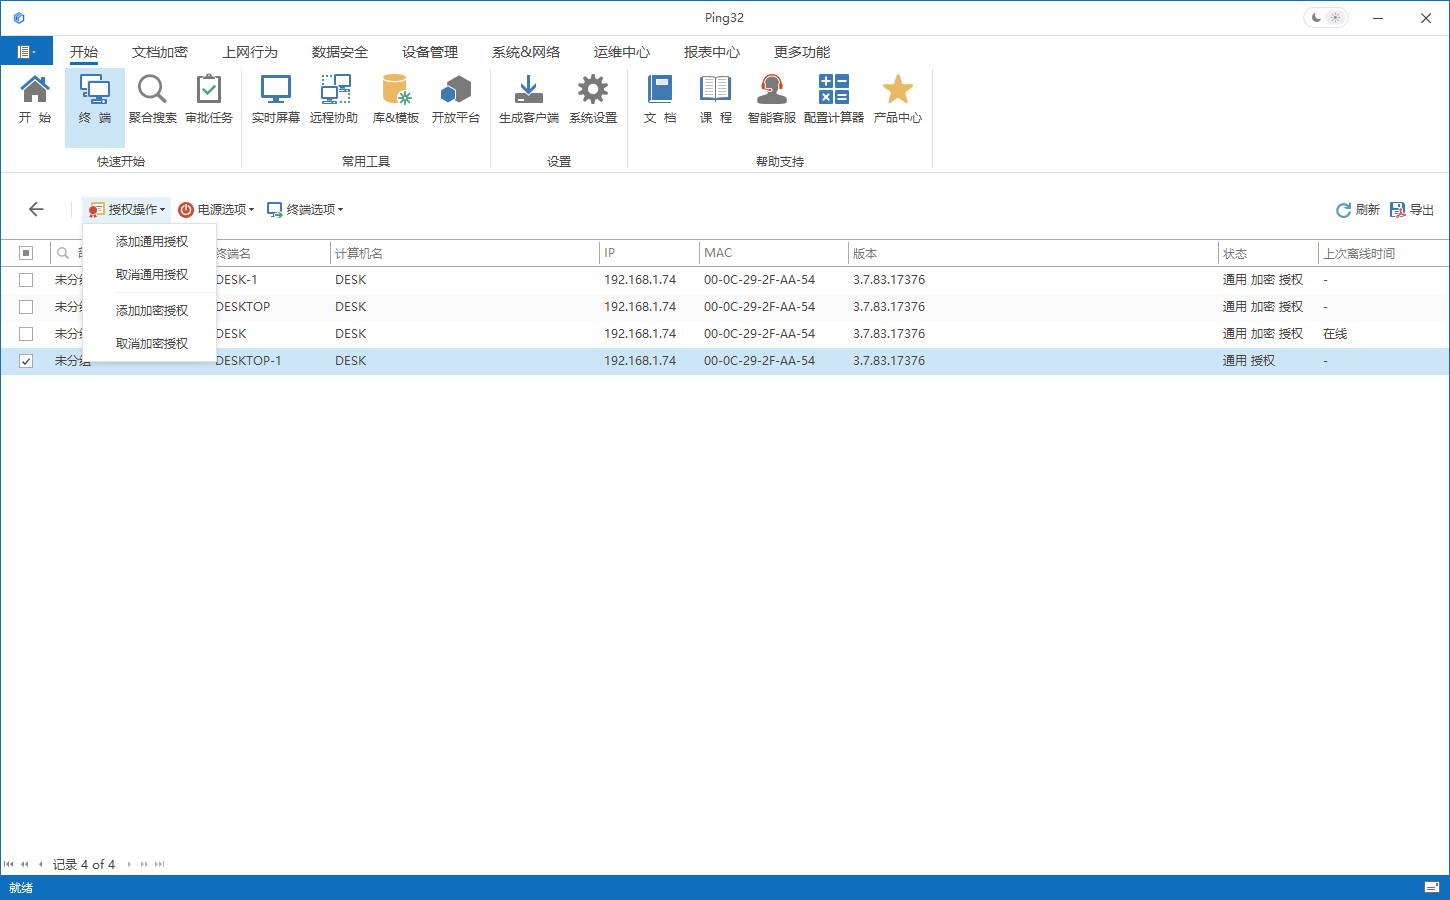
Task: Click the 导出 export button
Action: [1412, 210]
